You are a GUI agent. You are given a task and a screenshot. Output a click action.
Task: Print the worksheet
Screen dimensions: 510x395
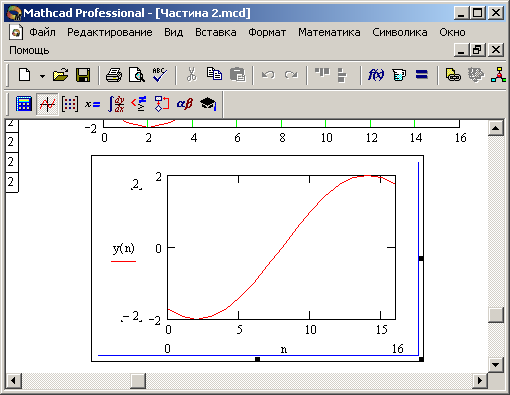114,75
